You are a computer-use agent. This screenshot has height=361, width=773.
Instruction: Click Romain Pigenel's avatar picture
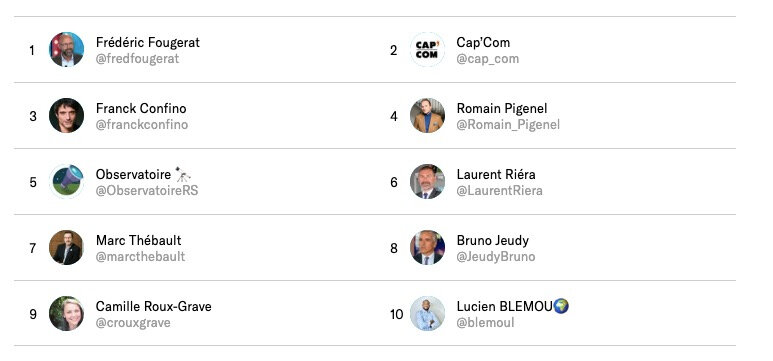pos(427,115)
